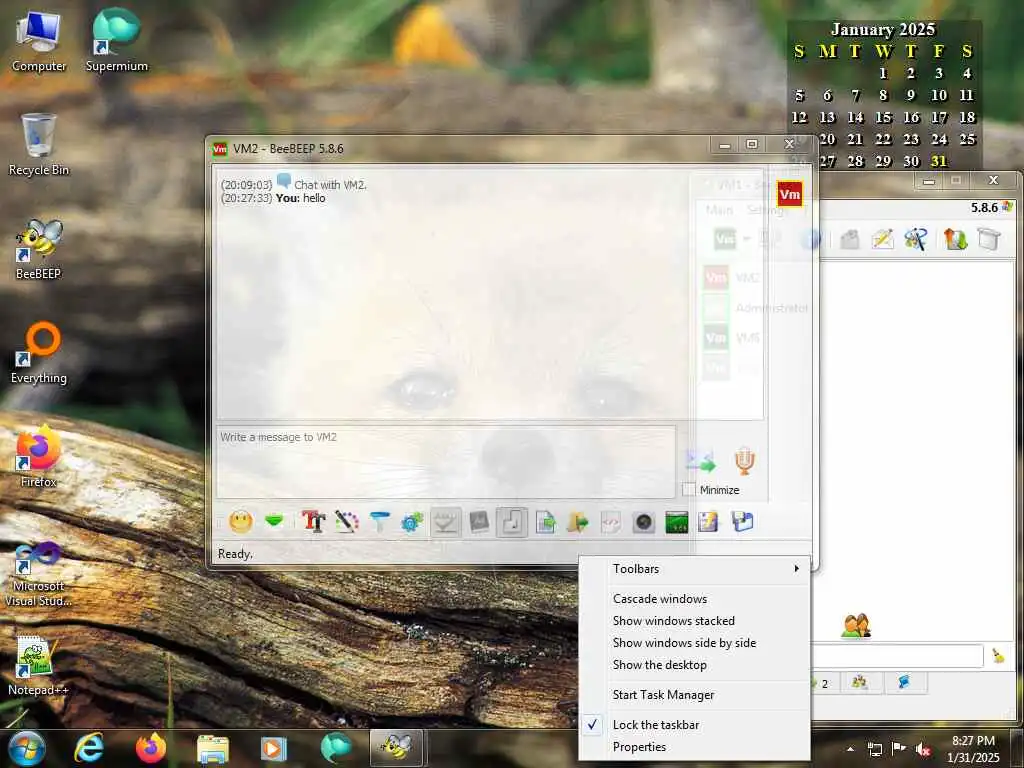Show hidden tray icons arrow
The height and width of the screenshot is (768, 1024).
tap(850, 749)
